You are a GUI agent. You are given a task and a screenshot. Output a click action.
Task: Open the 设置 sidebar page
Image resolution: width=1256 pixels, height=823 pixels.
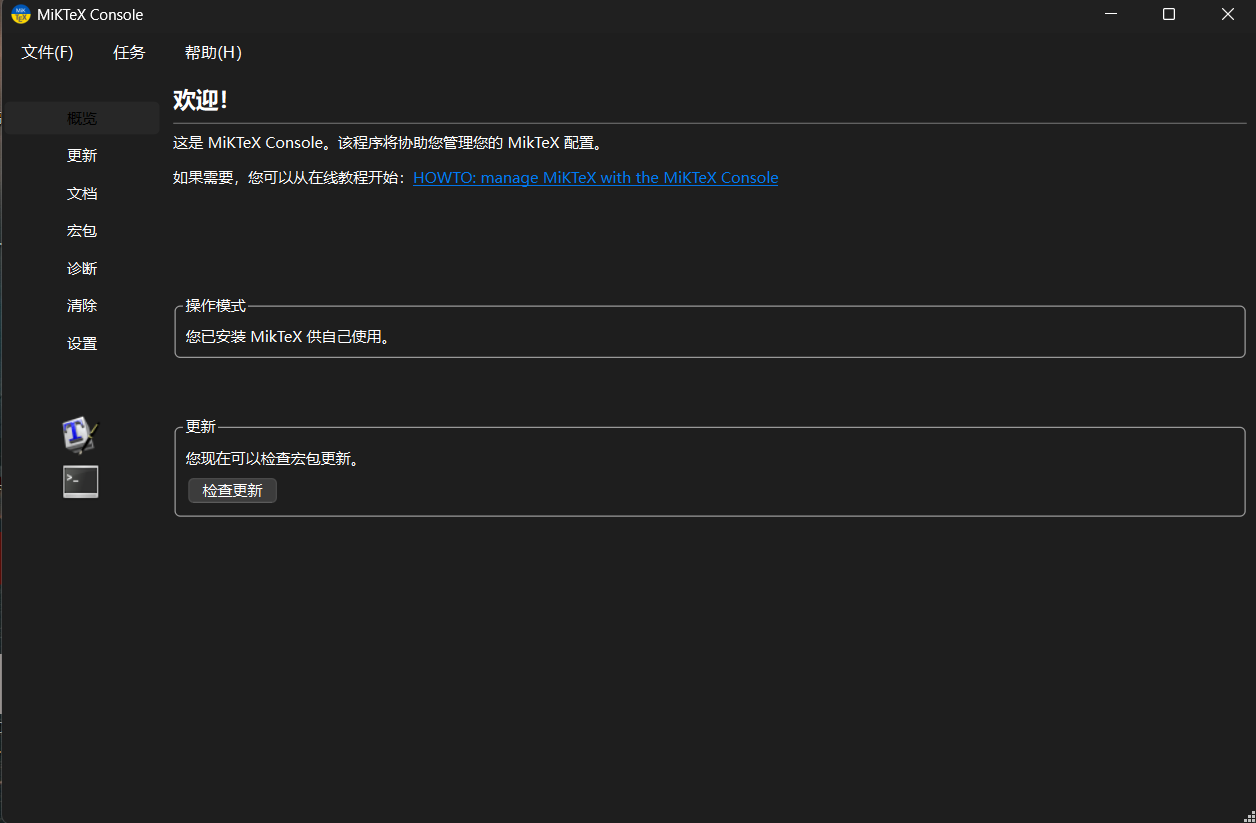tap(82, 344)
